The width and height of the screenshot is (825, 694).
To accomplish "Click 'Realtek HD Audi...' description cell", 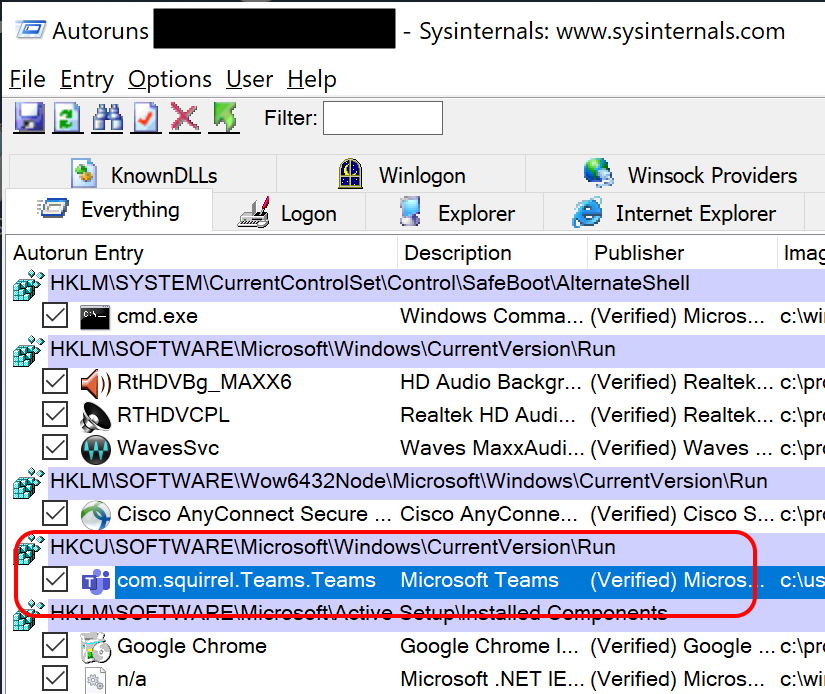I will pyautogui.click(x=488, y=415).
